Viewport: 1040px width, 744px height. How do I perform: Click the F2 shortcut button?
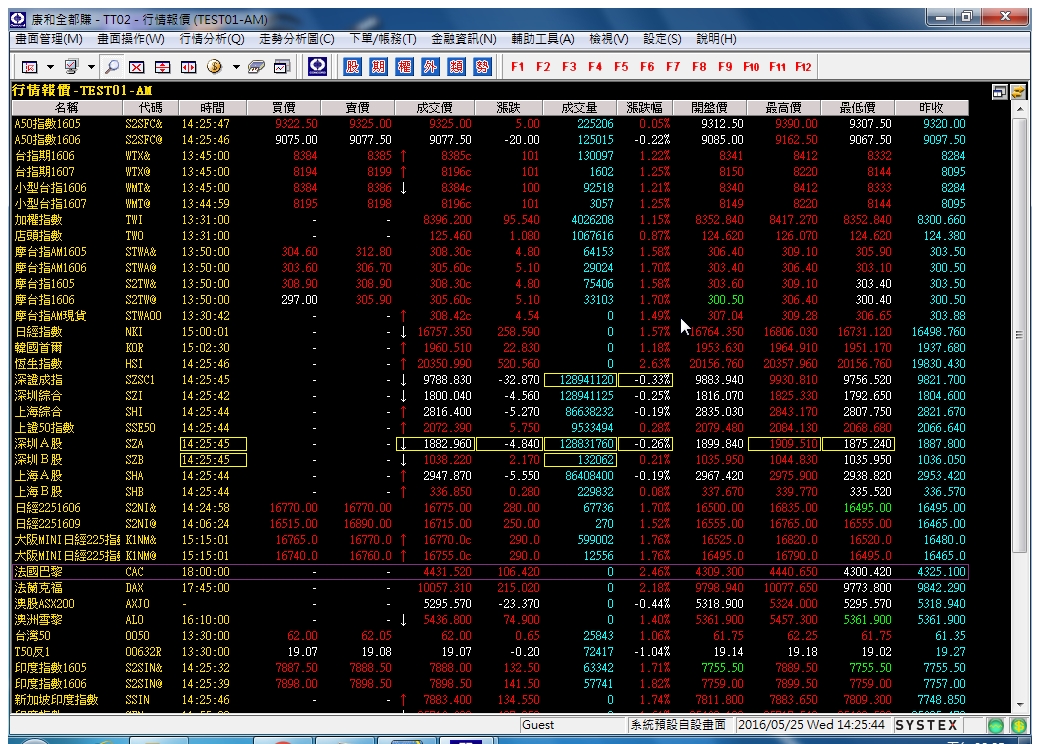[543, 67]
